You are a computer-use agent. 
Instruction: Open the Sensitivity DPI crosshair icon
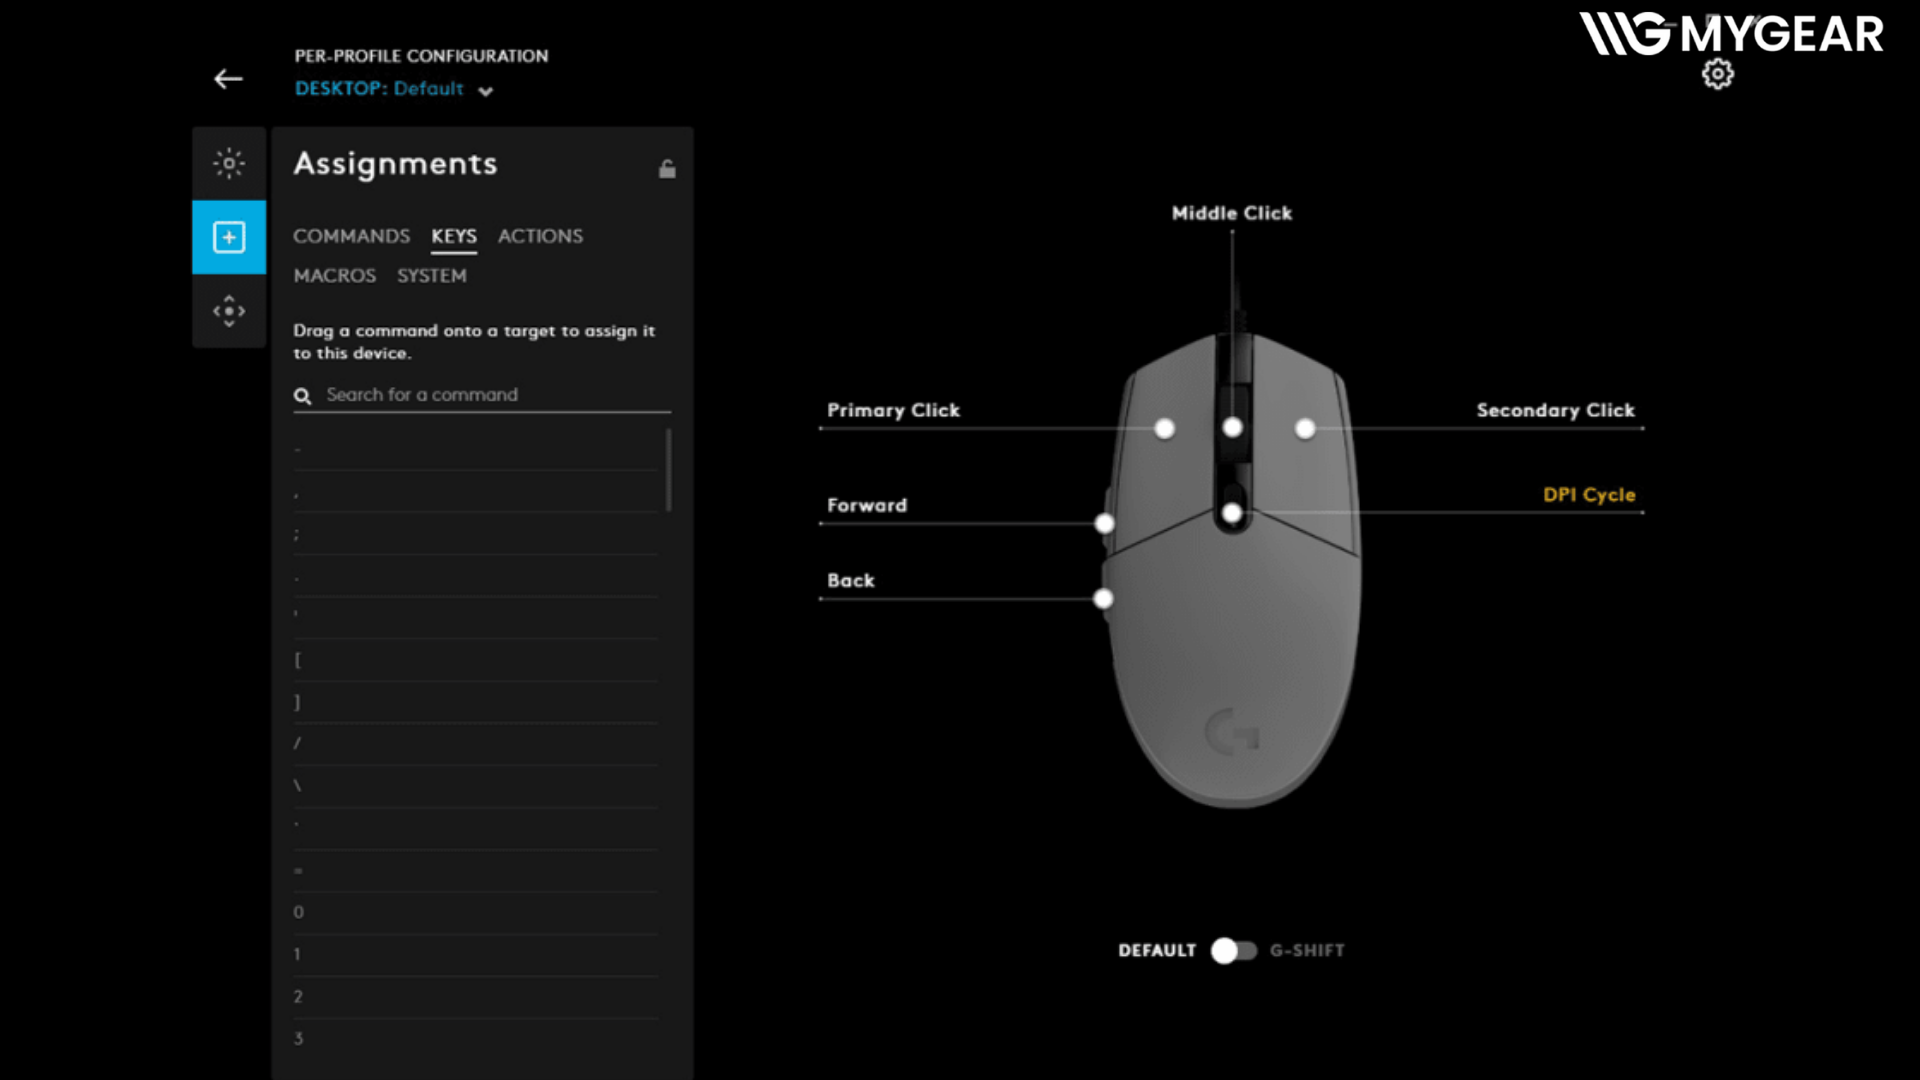click(x=229, y=311)
